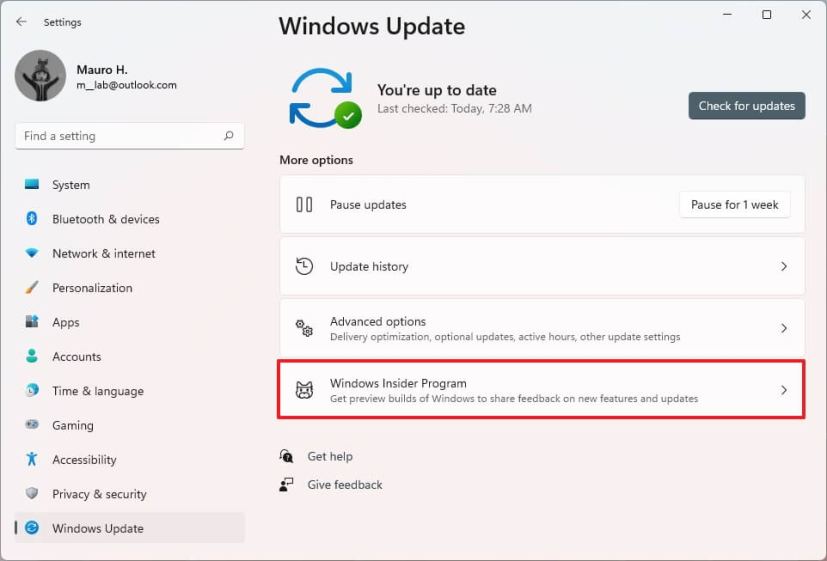Select the Network wifi icon in sidebar
827x561 pixels.
(x=32, y=253)
